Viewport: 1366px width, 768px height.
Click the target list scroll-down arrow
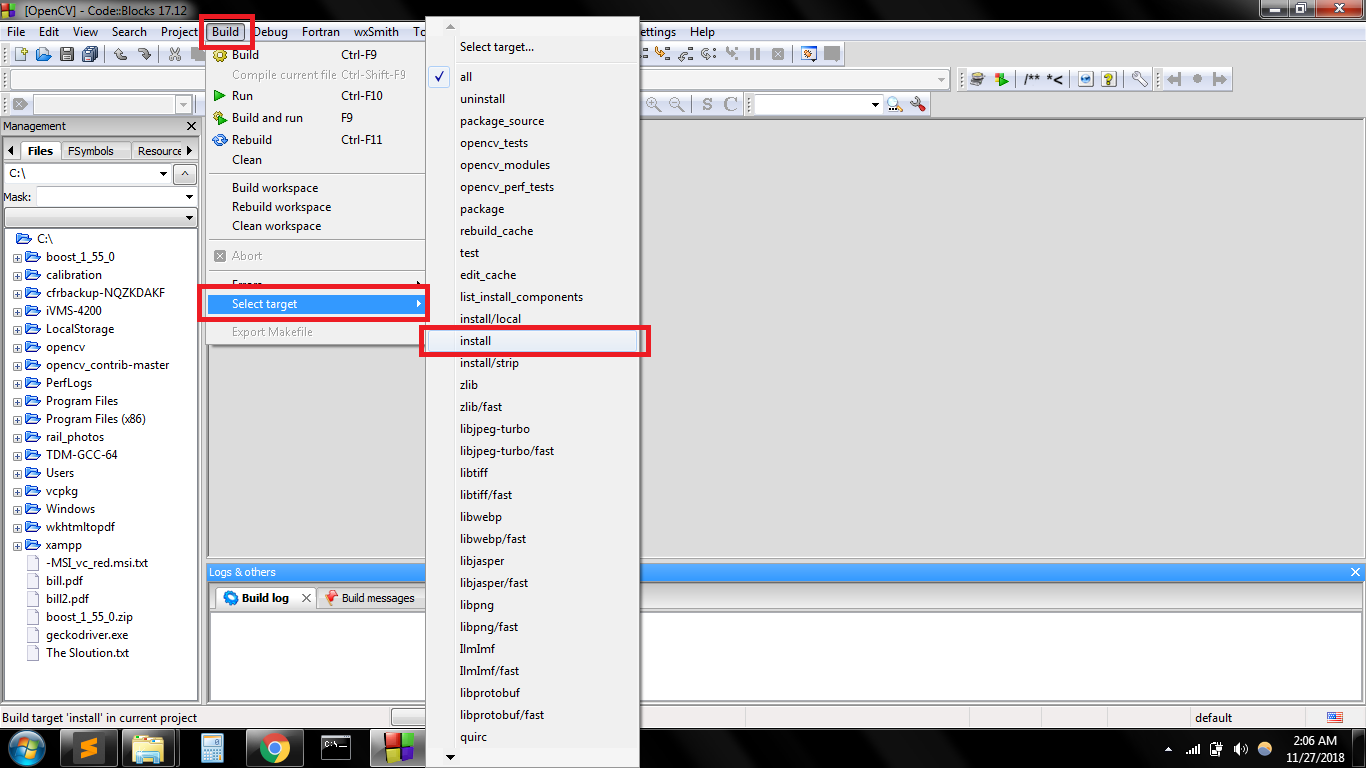(449, 758)
